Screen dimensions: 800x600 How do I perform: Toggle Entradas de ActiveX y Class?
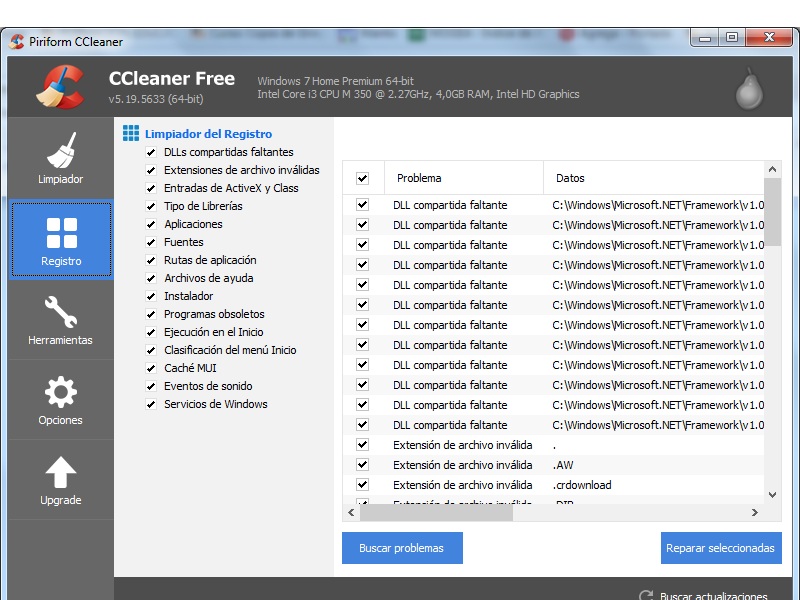click(x=151, y=188)
